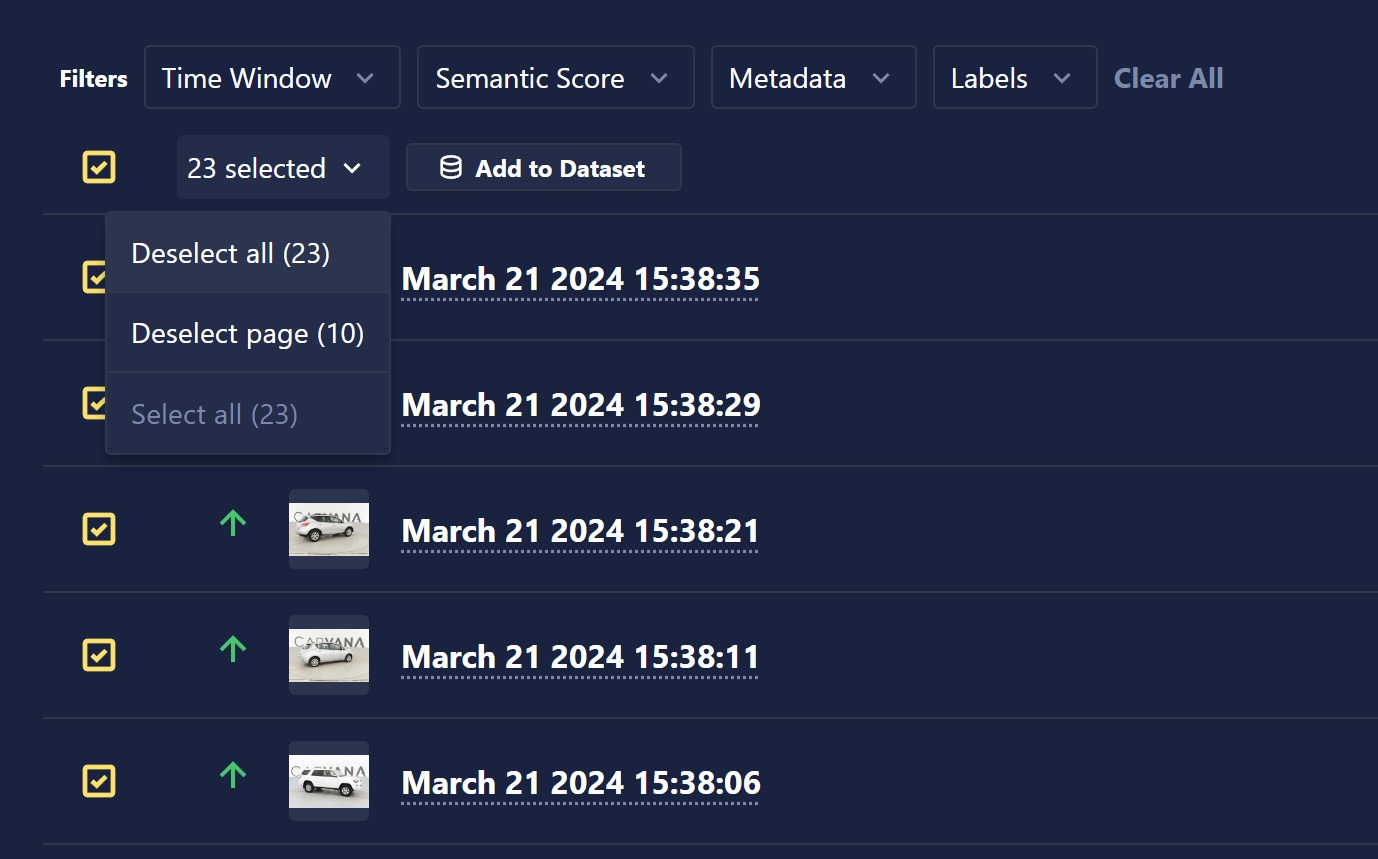Expand the Labels filter dropdown
This screenshot has width=1378, height=859.
pyautogui.click(x=1015, y=77)
